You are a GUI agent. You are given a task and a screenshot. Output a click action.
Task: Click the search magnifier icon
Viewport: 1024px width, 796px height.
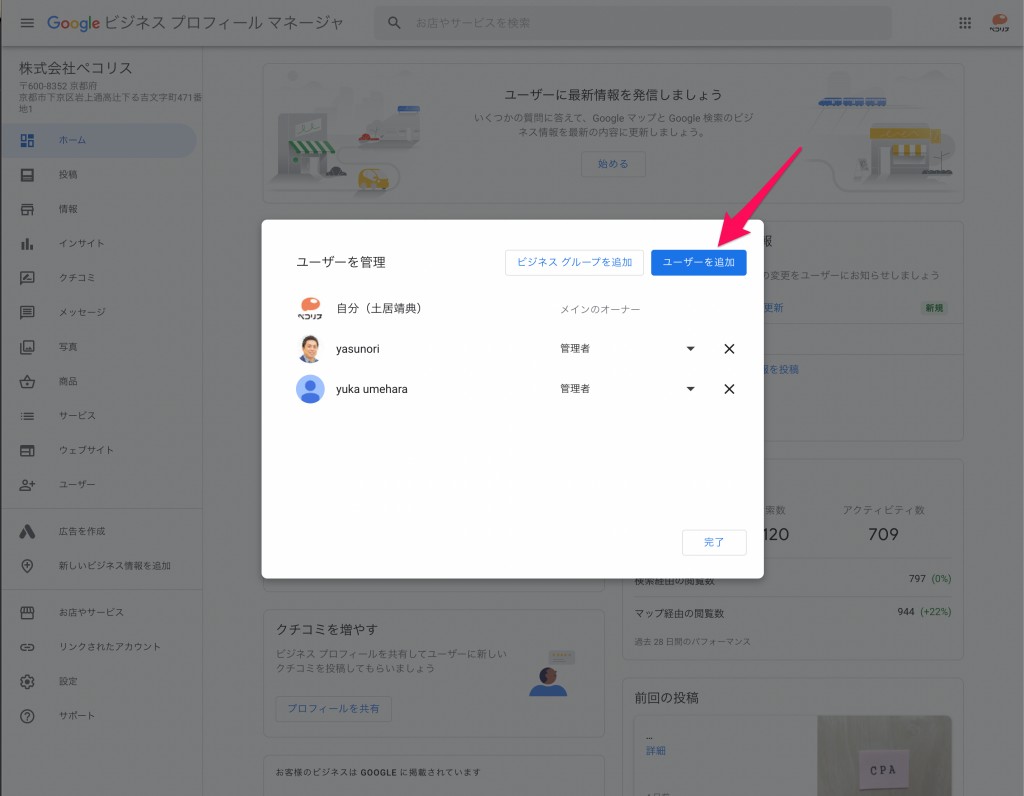[x=394, y=23]
